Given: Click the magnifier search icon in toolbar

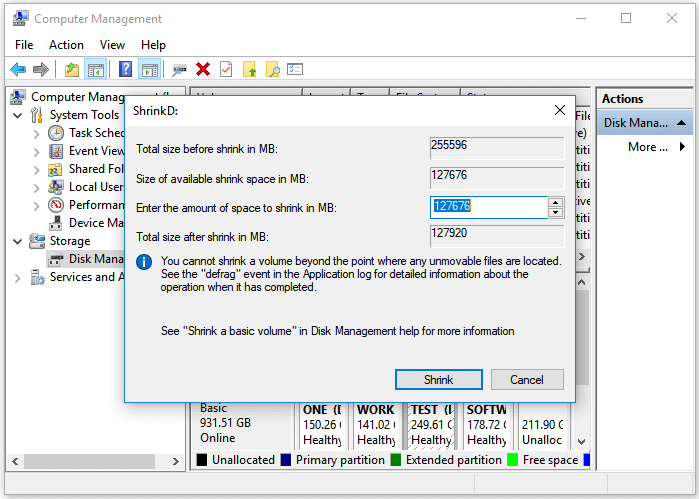Looking at the screenshot, I should click(271, 69).
